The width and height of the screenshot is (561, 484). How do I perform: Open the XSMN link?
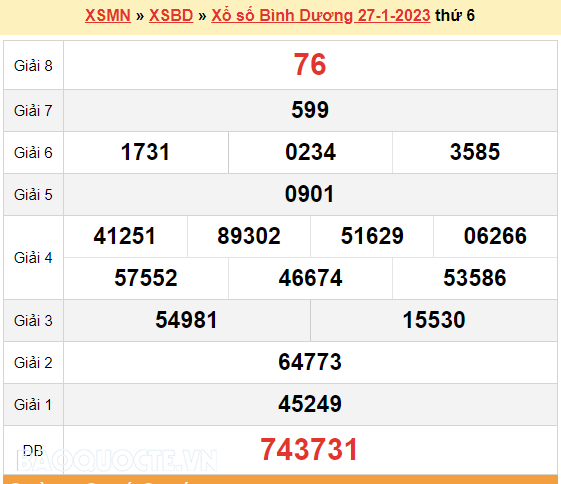pyautogui.click(x=108, y=15)
